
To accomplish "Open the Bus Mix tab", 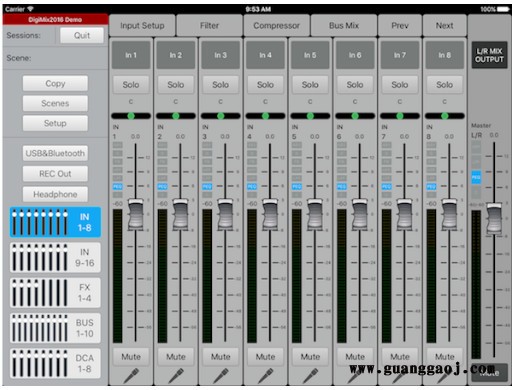I will coord(344,26).
